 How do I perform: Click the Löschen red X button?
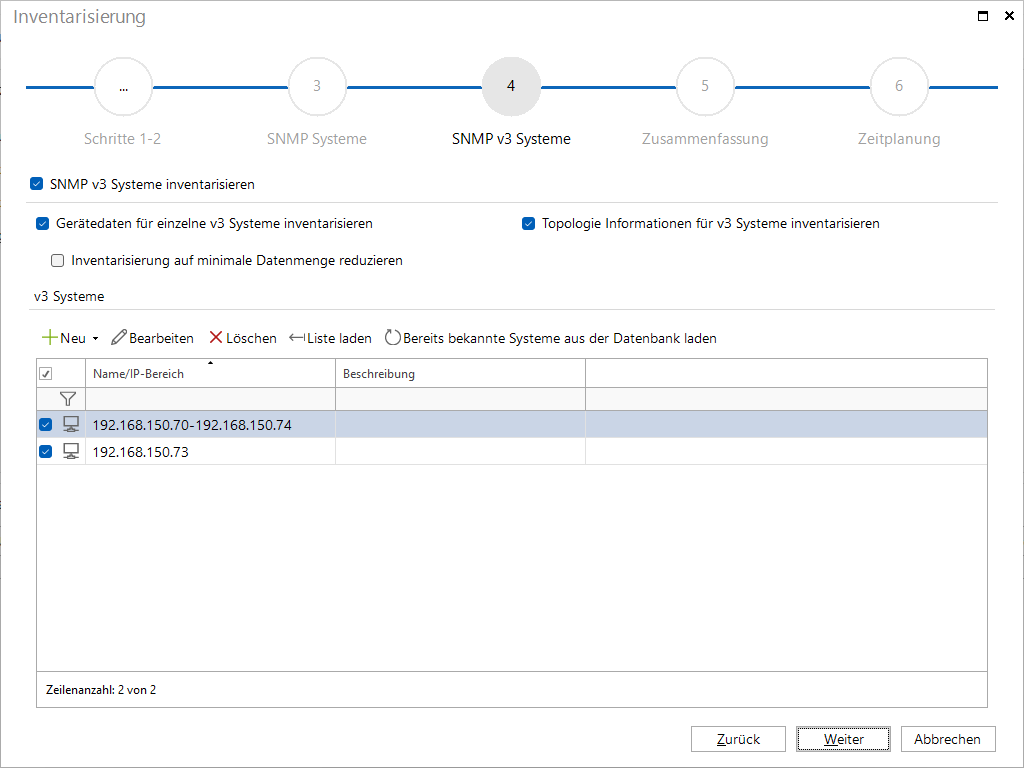pyautogui.click(x=242, y=338)
